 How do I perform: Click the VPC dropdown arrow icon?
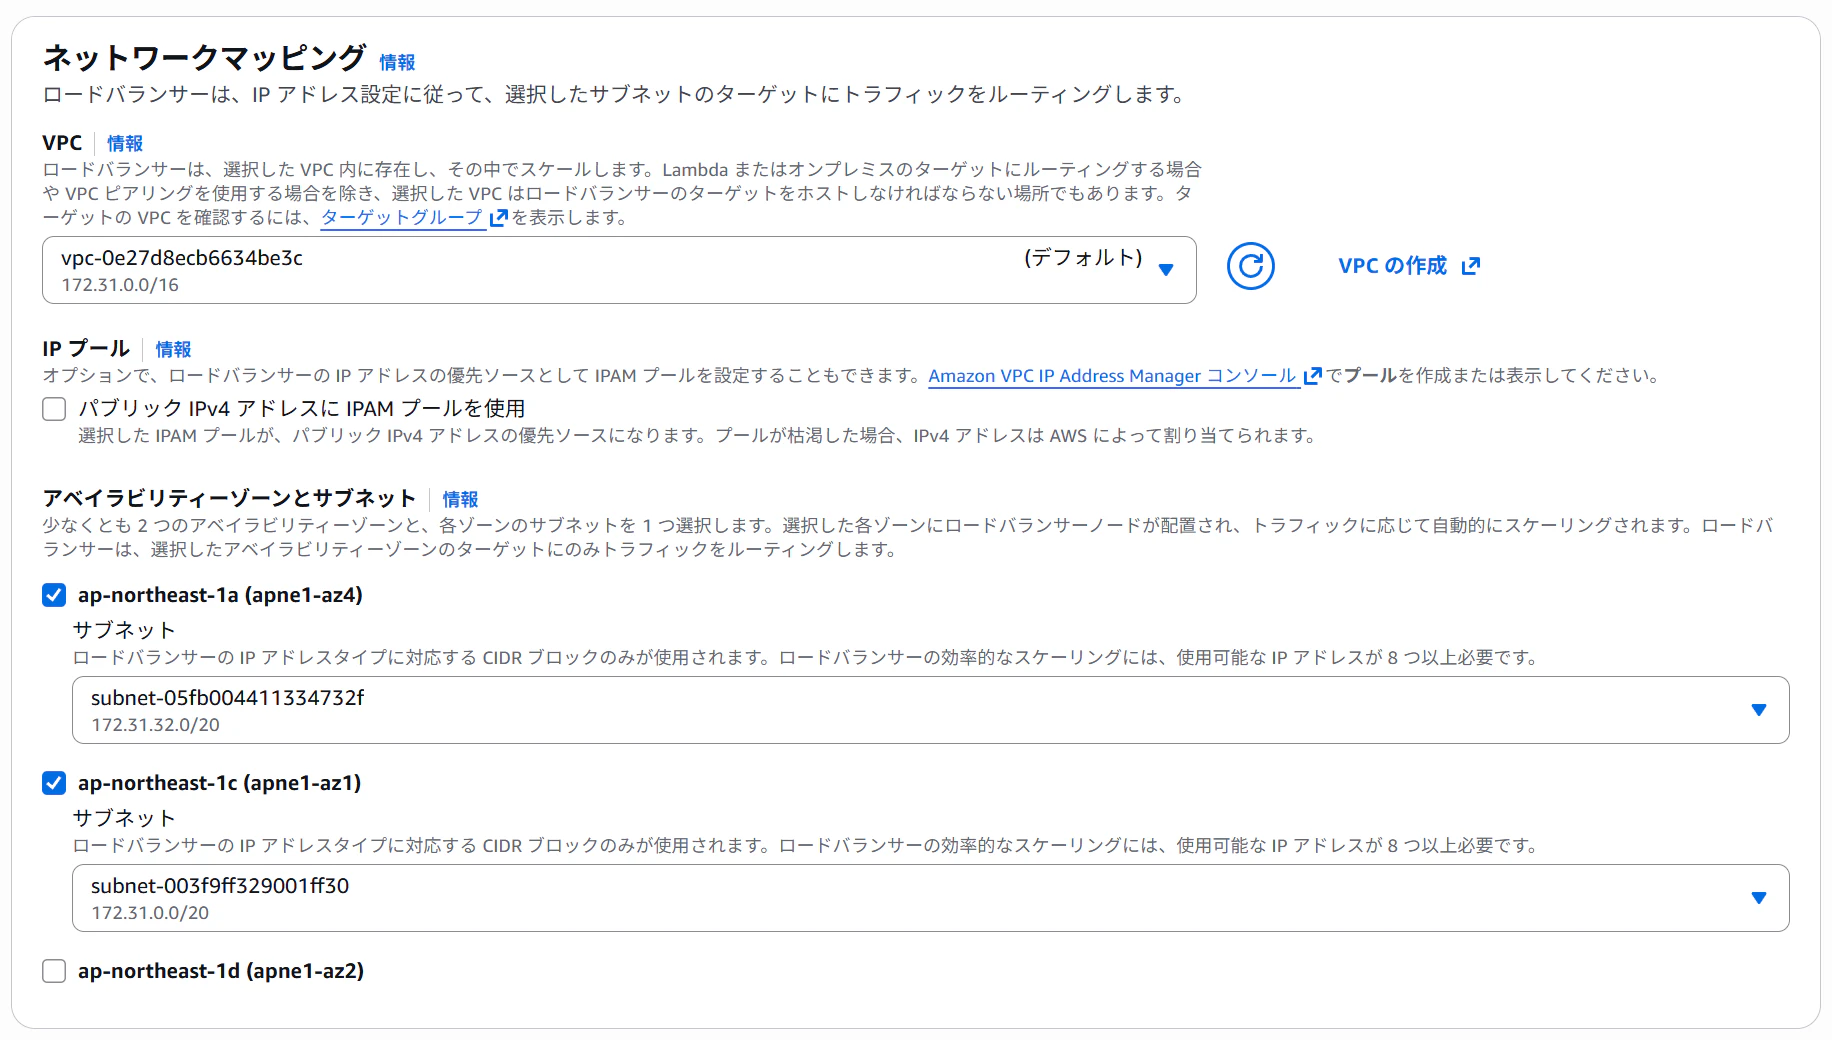click(x=1165, y=269)
